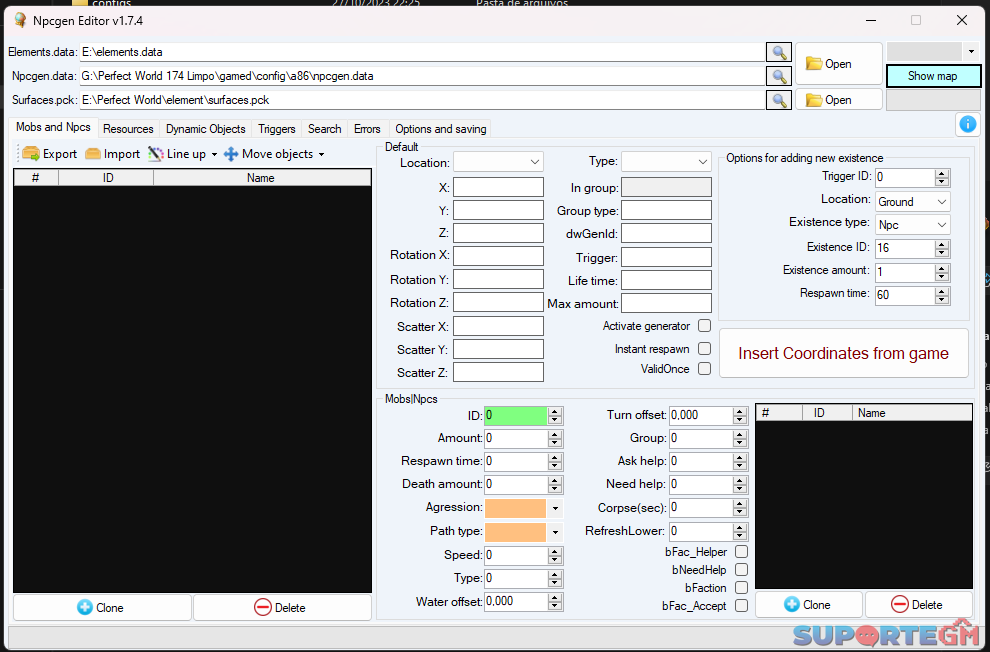Screen dimensions: 990x652
Task: Click the Elements.data path field
Action: point(422,52)
